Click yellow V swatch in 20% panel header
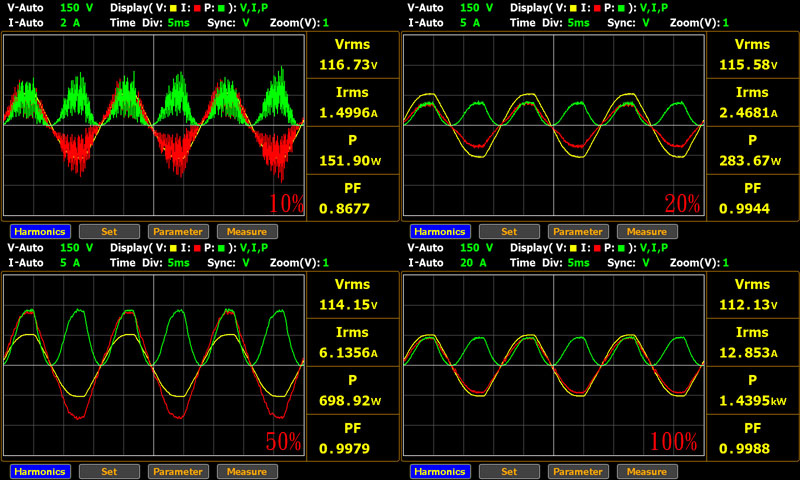The image size is (800, 480). (x=573, y=8)
